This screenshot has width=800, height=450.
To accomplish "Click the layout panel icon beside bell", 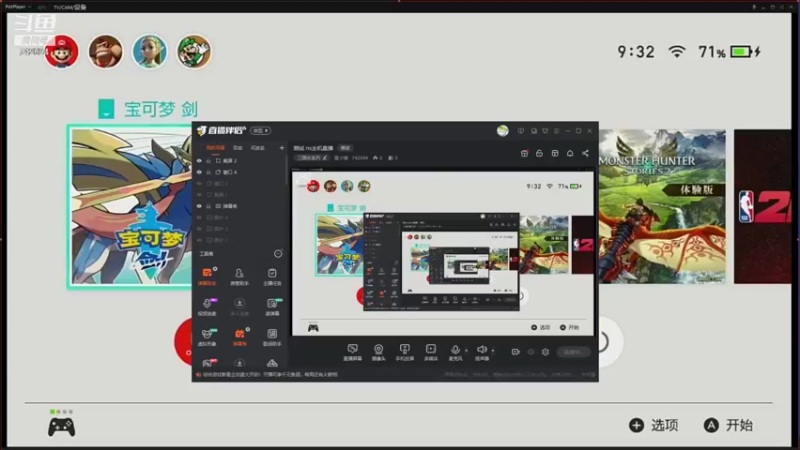I will (x=555, y=153).
